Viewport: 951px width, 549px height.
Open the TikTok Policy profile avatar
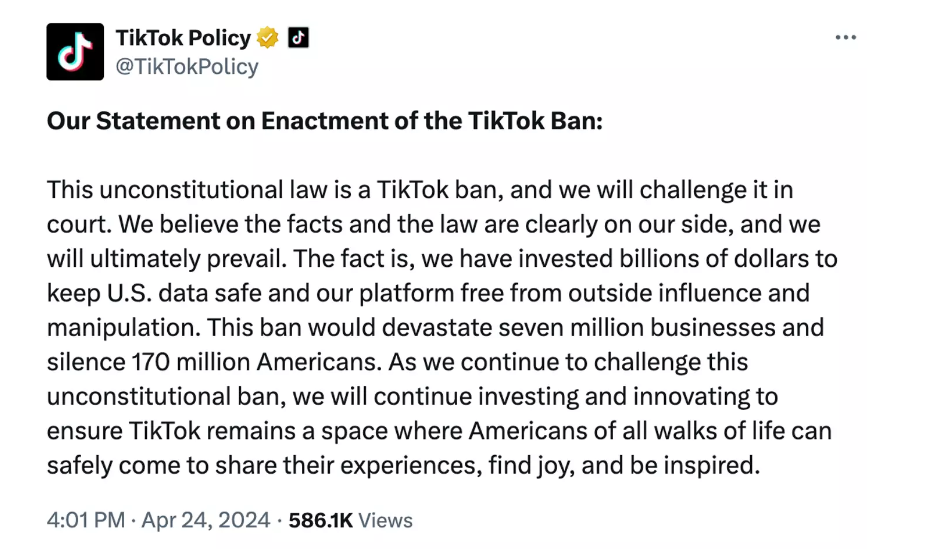pos(75,51)
